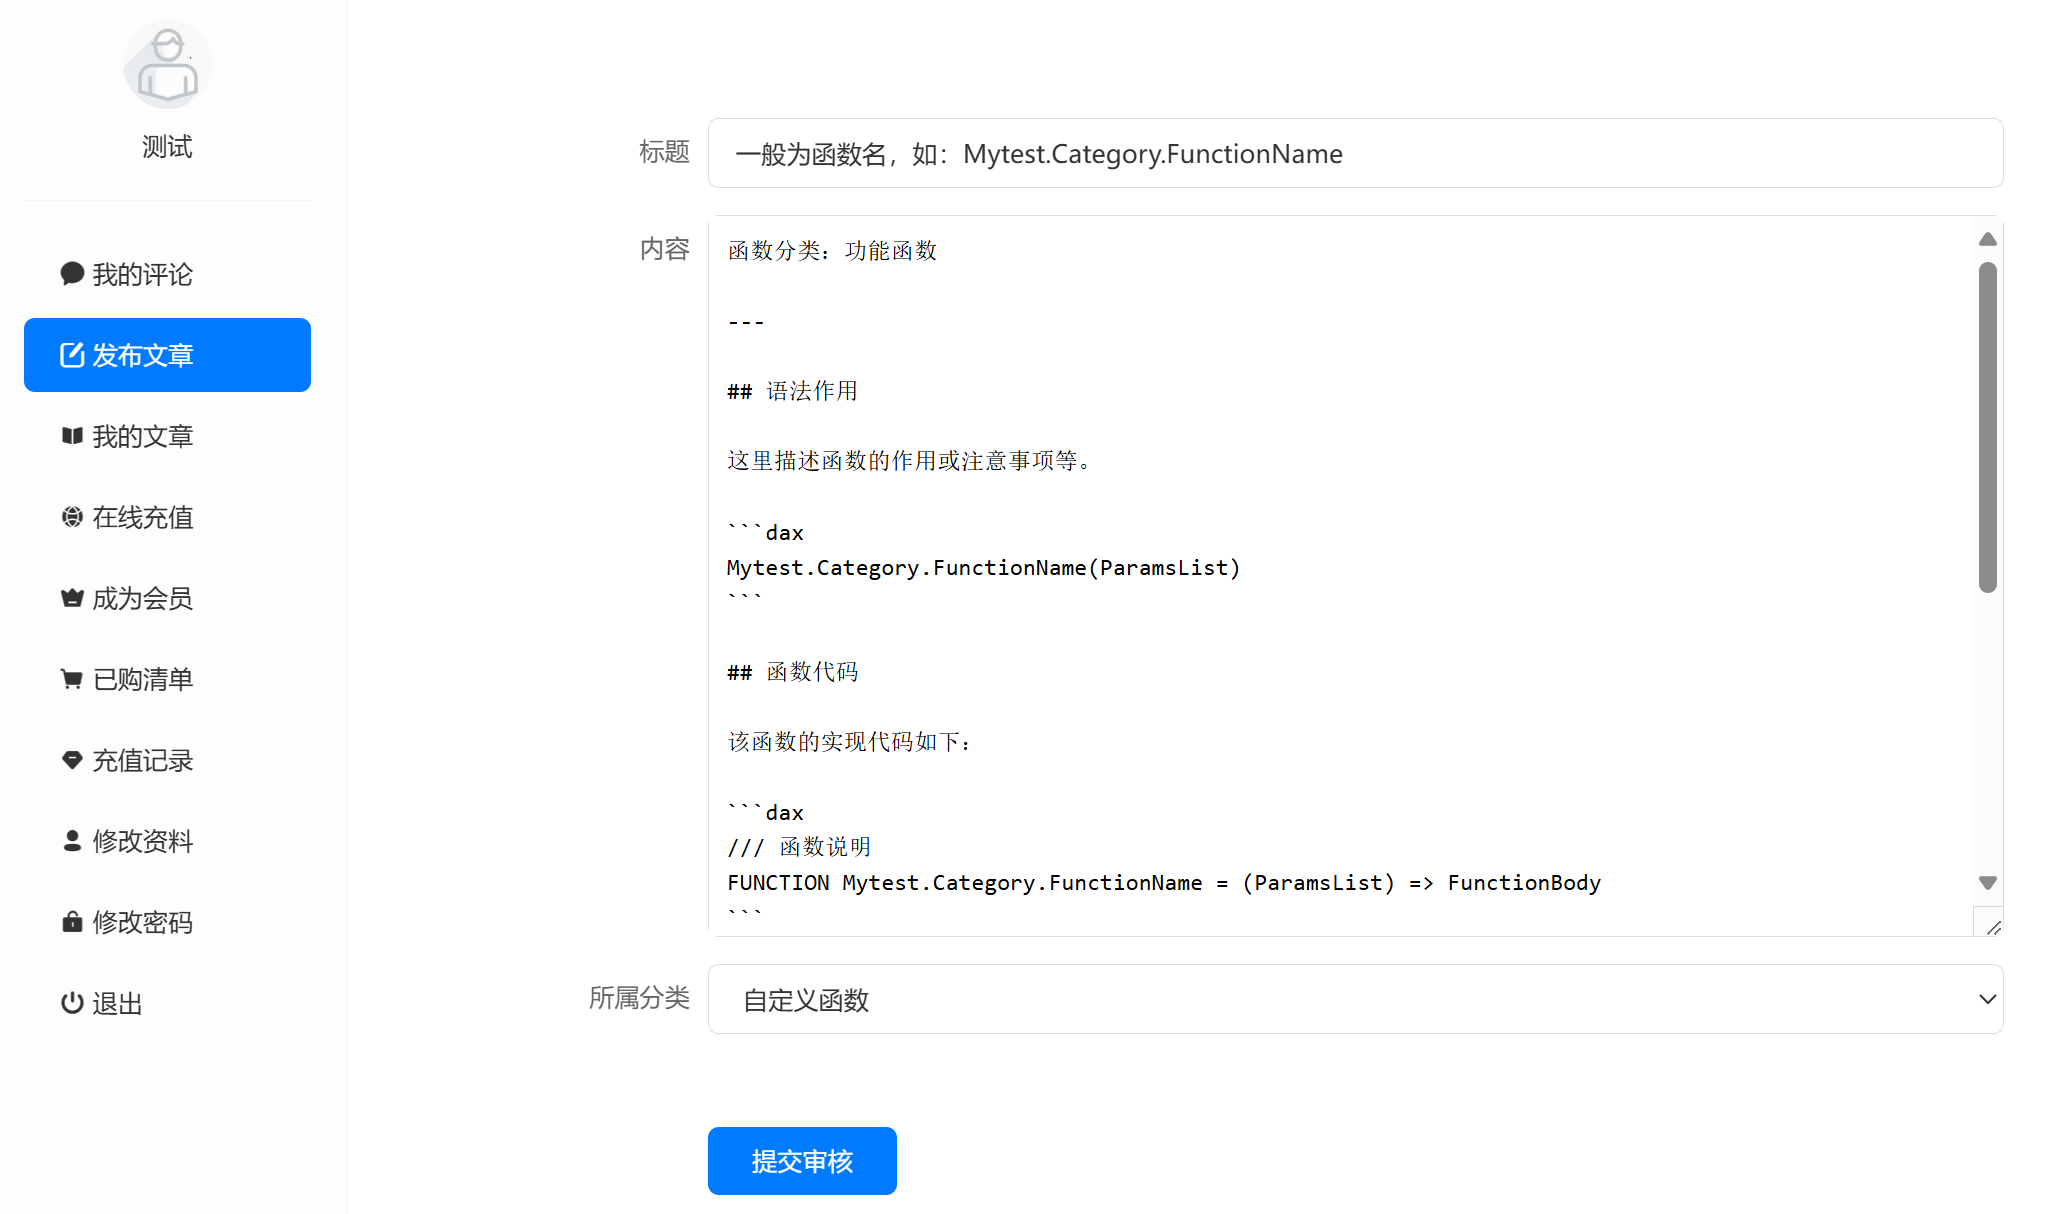Open the 所属分类 category dropdown
Viewport: 2045px width, 1214px height.
[x=1354, y=999]
